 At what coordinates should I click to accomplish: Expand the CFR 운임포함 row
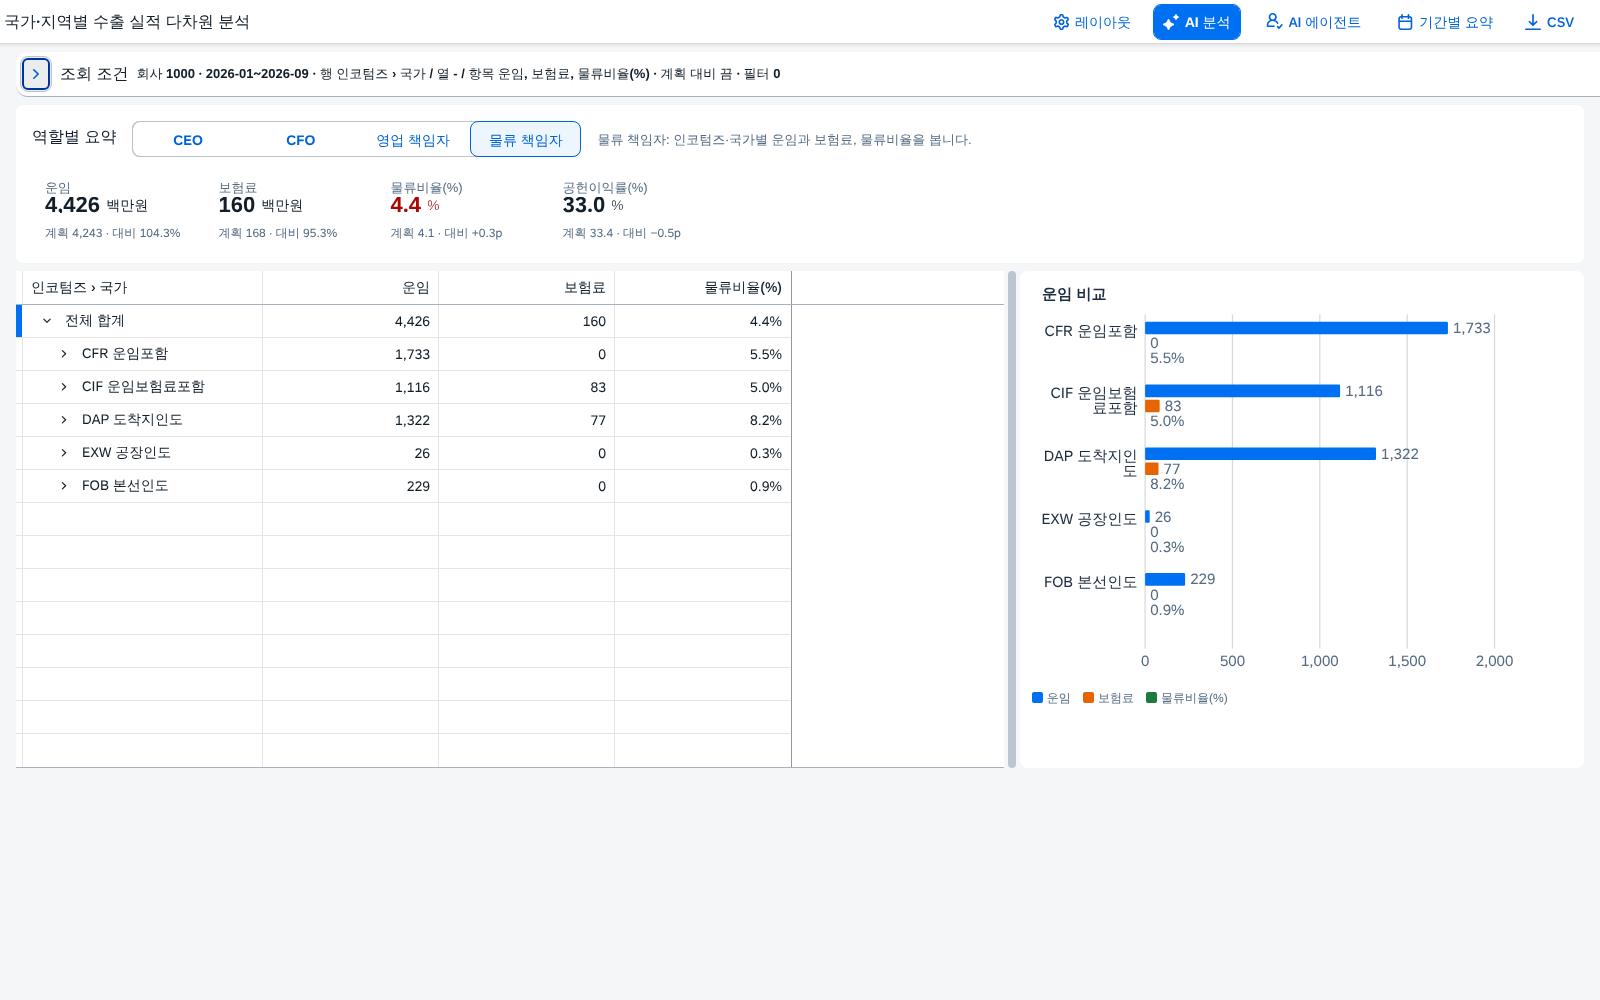pos(64,354)
